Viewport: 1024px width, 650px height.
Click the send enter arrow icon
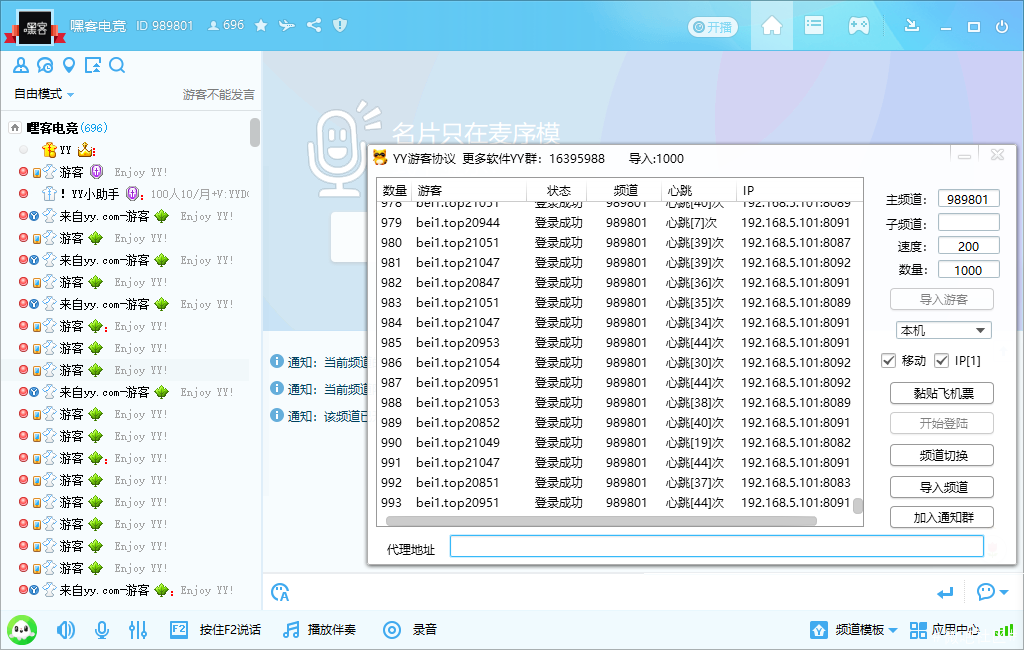click(945, 593)
